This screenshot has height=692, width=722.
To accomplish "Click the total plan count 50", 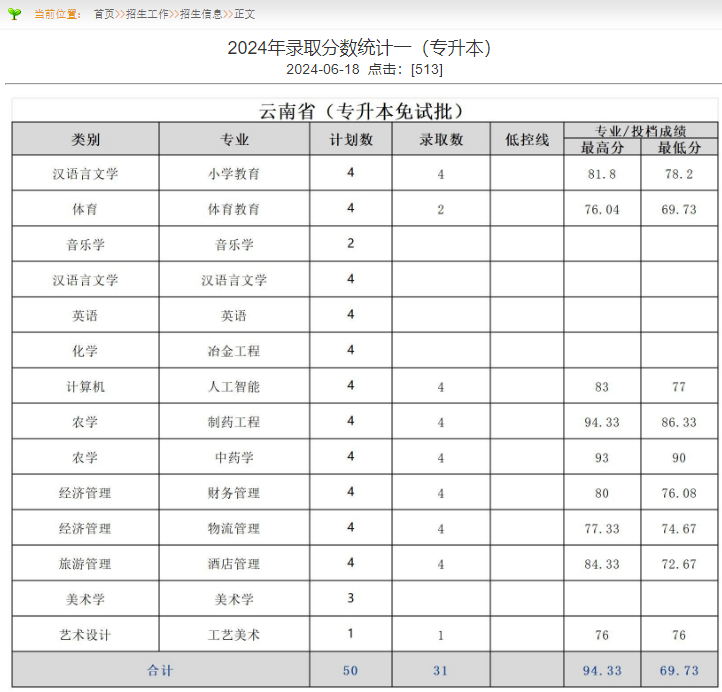I will pyautogui.click(x=350, y=670).
